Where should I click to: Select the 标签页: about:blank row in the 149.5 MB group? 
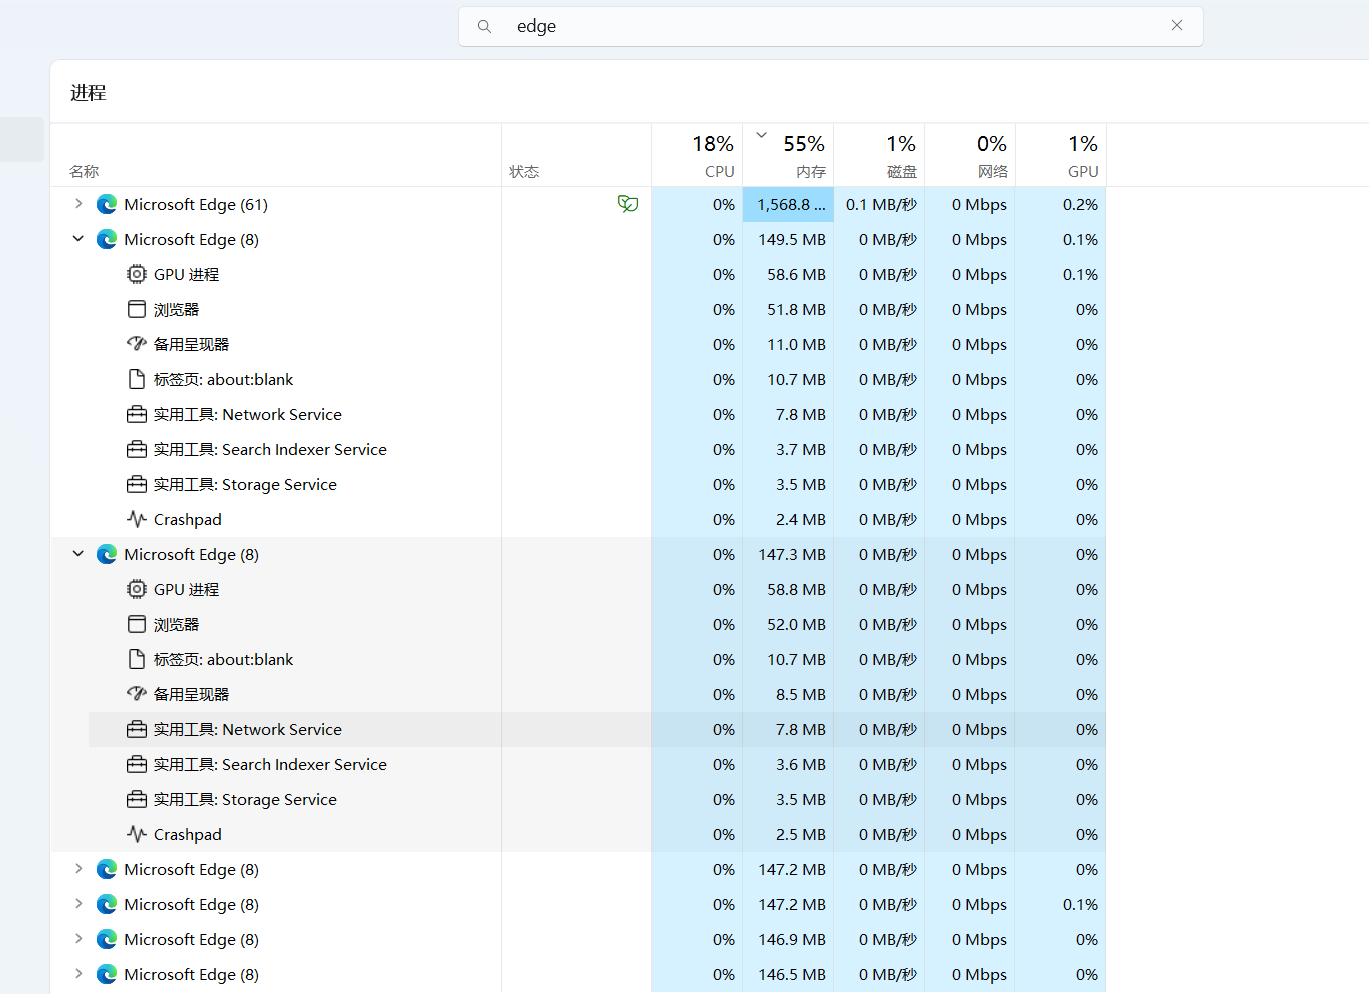click(x=578, y=379)
